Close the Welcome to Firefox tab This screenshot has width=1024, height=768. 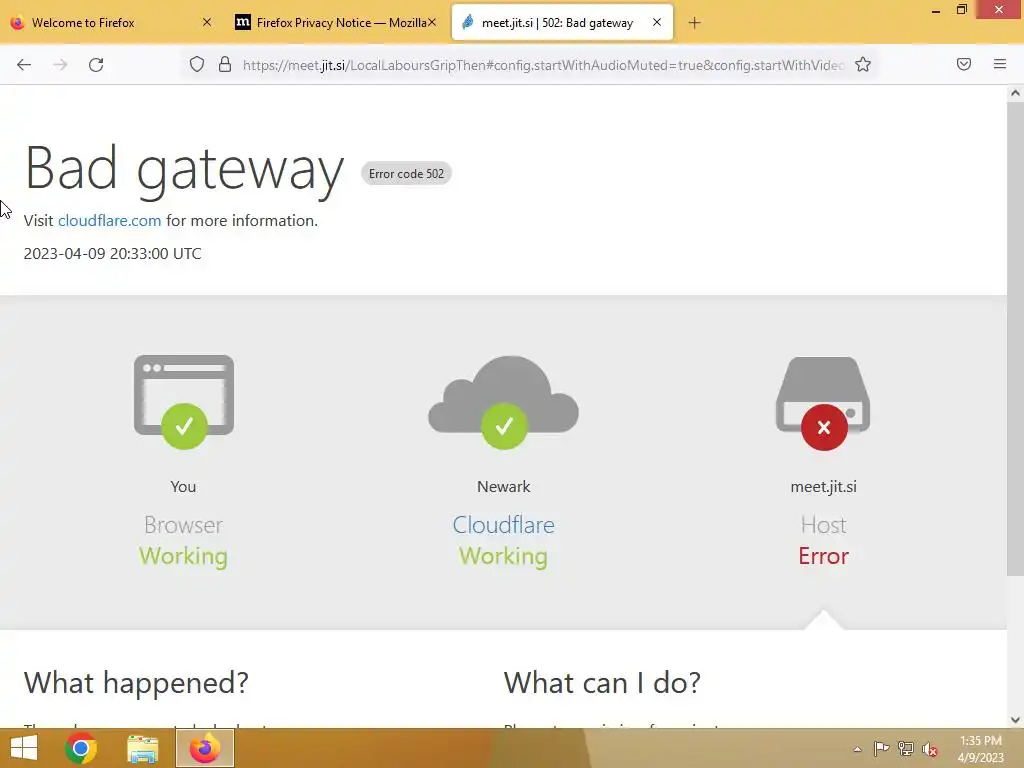(206, 22)
